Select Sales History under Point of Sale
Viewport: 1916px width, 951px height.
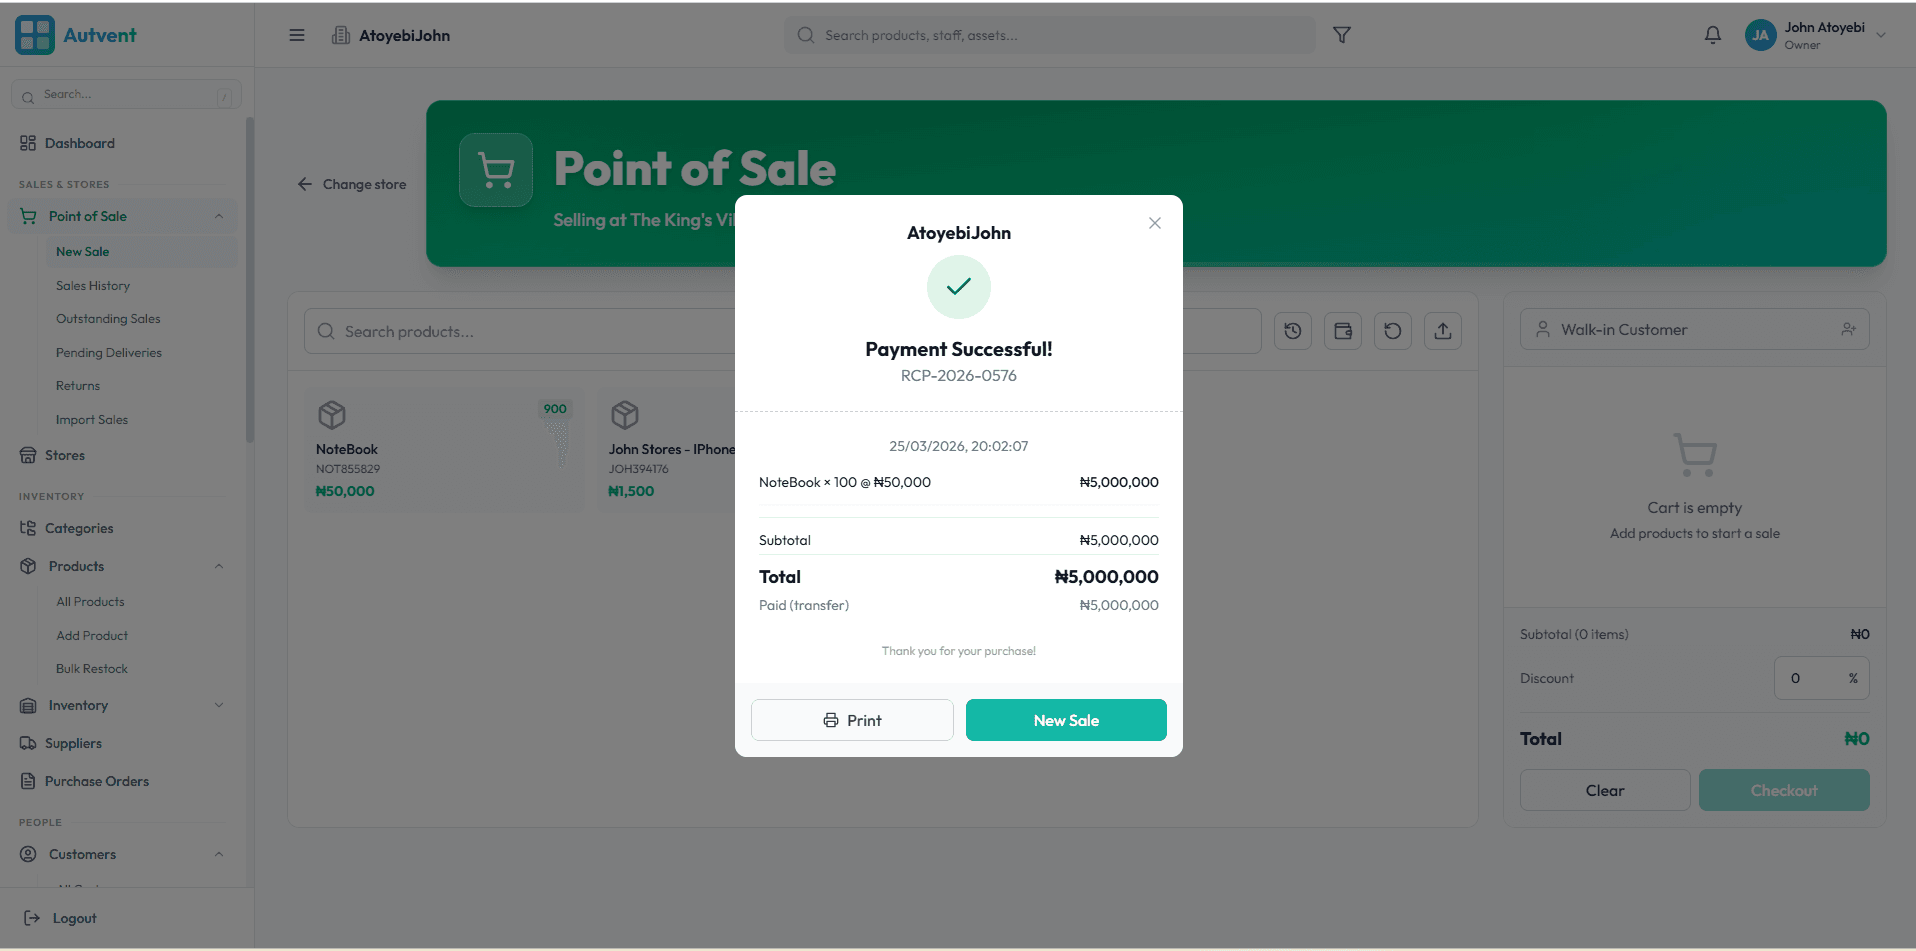(92, 285)
